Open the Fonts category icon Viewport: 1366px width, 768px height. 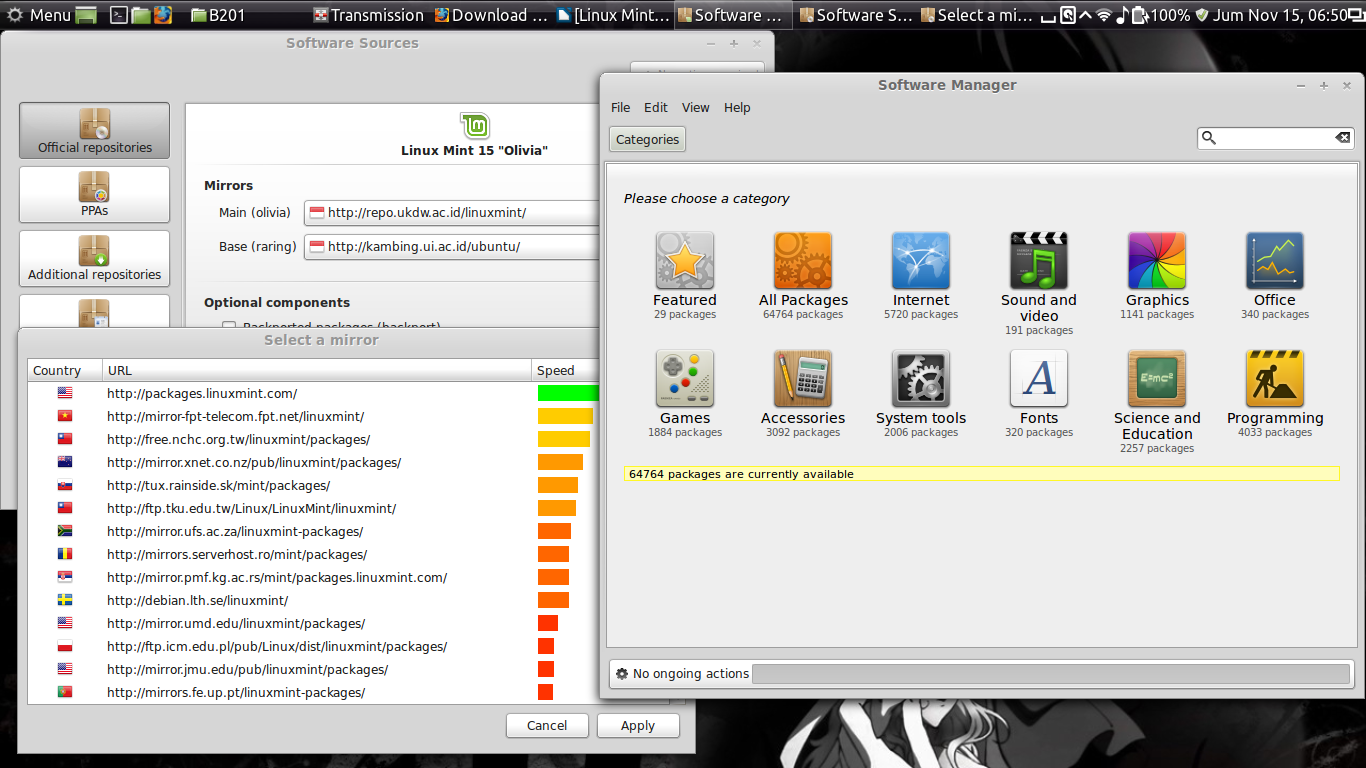[1039, 378]
